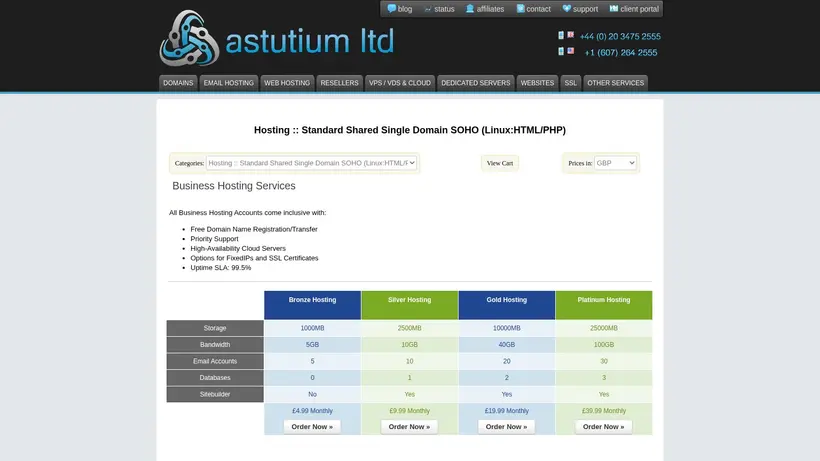The height and width of the screenshot is (461, 820).
Task: Click the page title Hosting :: Standard Shared heading
Action: click(x=410, y=130)
